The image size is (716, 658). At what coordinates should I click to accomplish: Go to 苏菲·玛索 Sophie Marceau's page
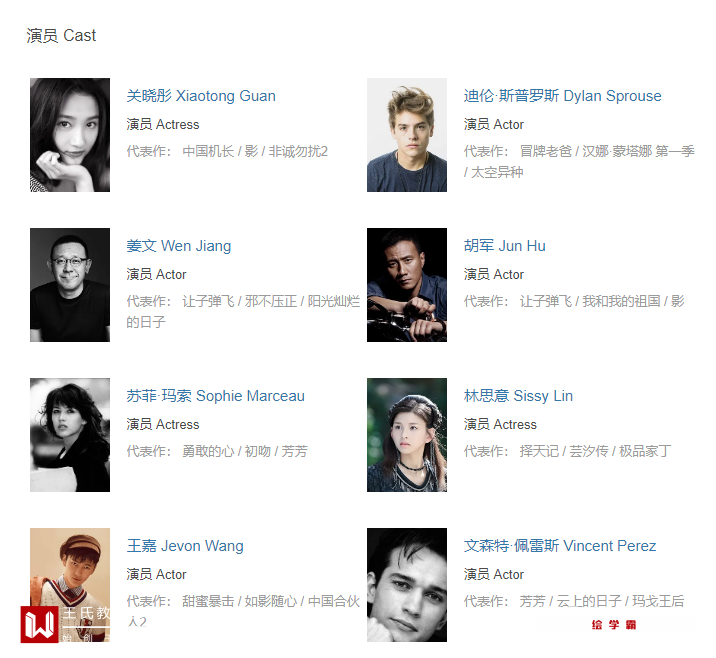pyautogui.click(x=216, y=396)
